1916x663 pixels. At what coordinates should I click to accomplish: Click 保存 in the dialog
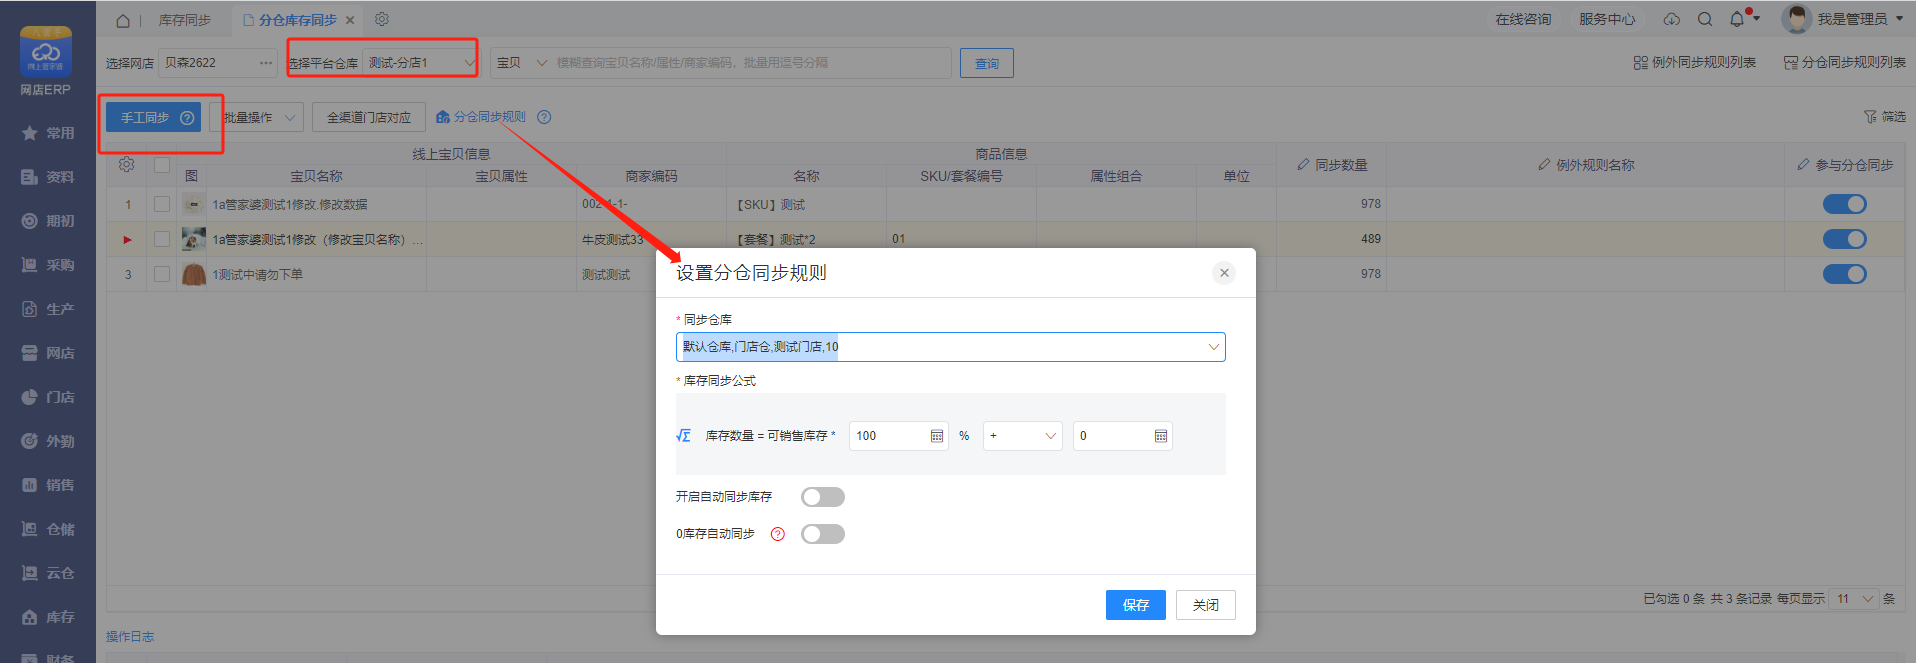1136,605
